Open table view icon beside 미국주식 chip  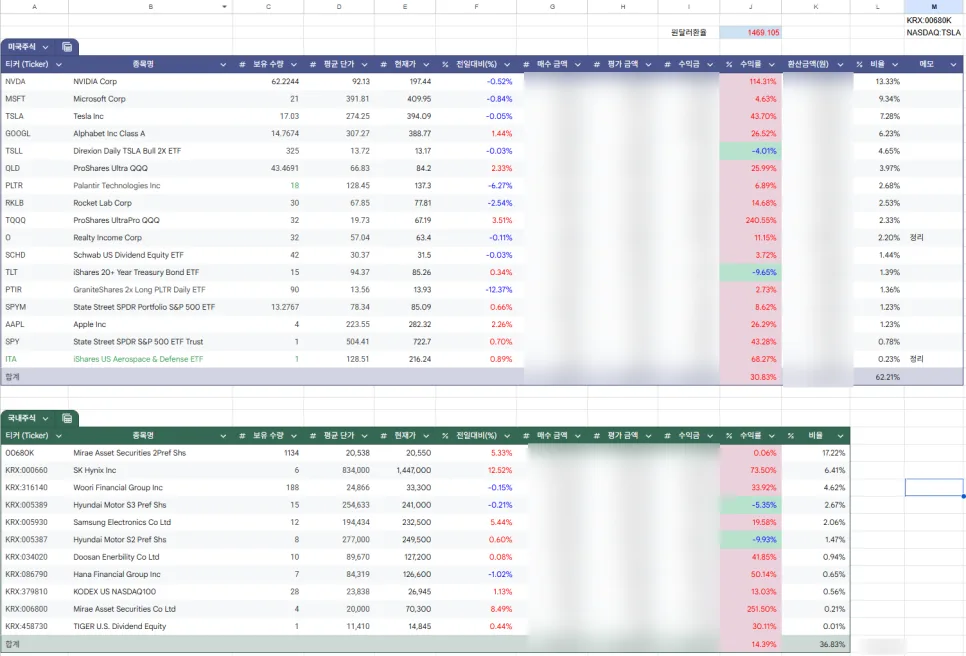(x=67, y=47)
